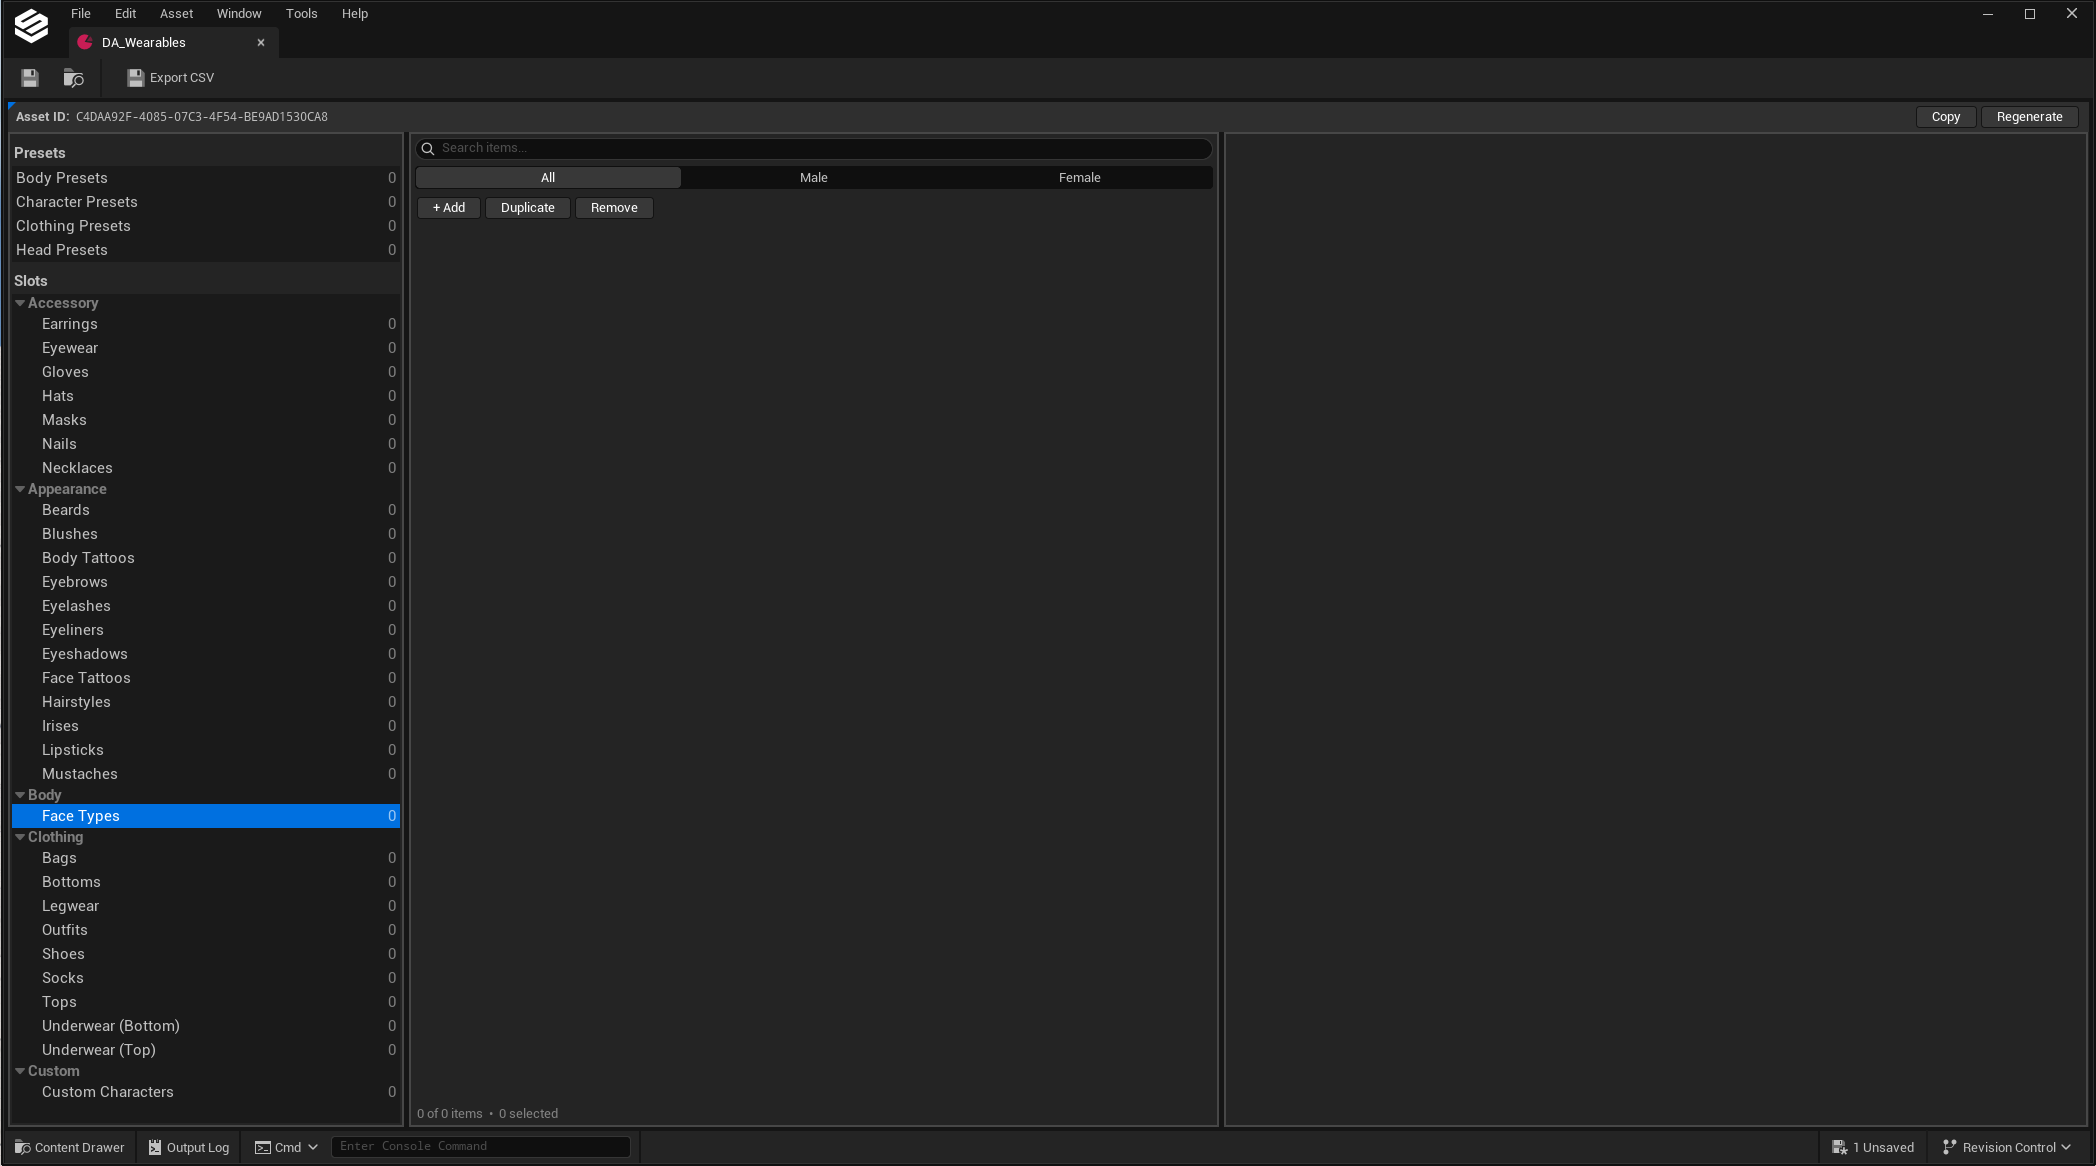Select the Eyeshadows slot
Image resolution: width=2096 pixels, height=1166 pixels.
tap(206, 654)
